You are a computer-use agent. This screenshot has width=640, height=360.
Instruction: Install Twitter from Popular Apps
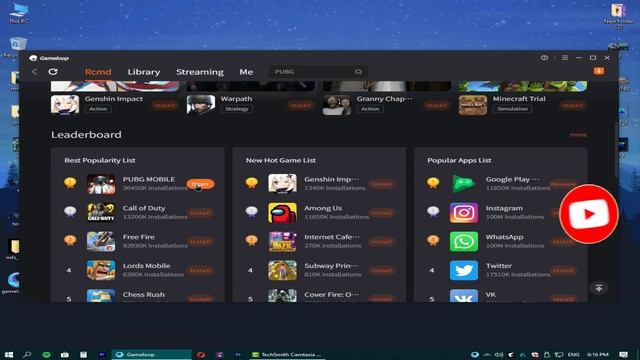tap(563, 270)
